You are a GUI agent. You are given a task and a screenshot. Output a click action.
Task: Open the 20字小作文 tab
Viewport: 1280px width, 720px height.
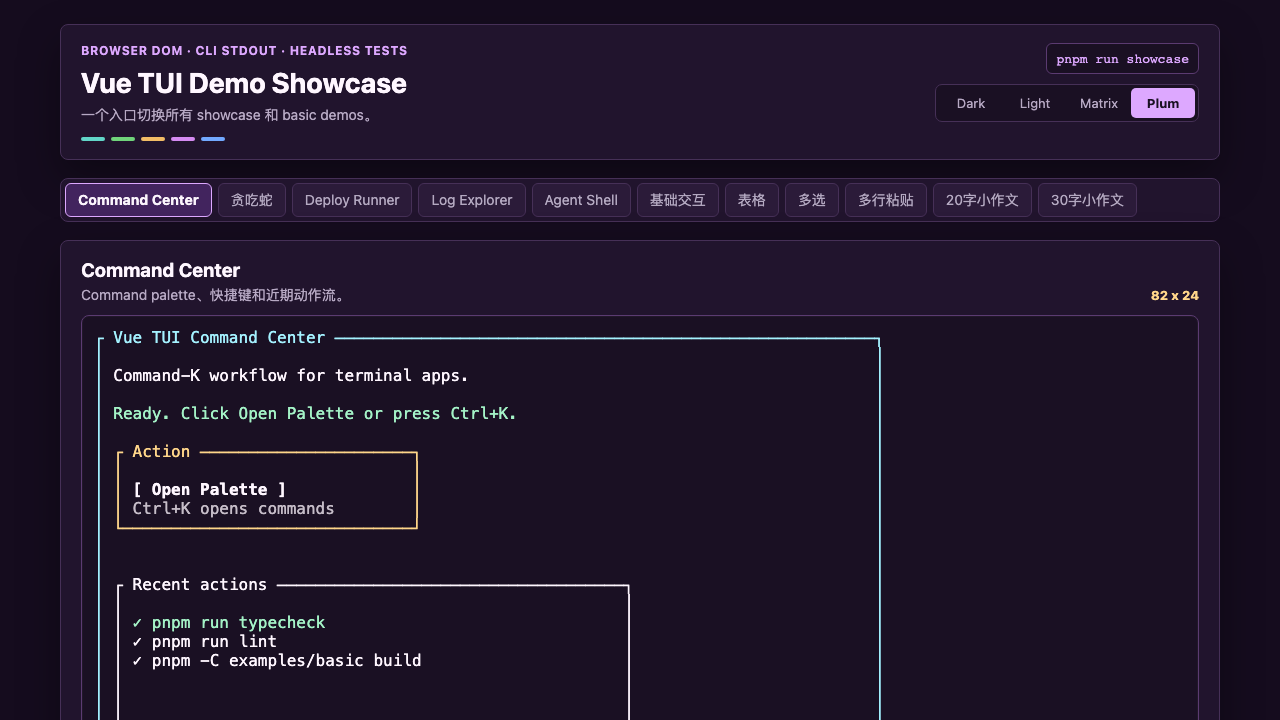(x=982, y=200)
